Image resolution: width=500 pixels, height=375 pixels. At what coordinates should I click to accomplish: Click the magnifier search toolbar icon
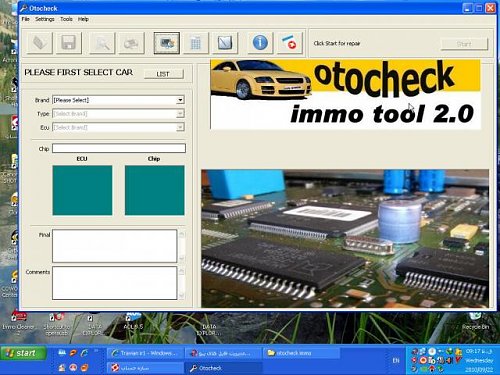[102, 43]
